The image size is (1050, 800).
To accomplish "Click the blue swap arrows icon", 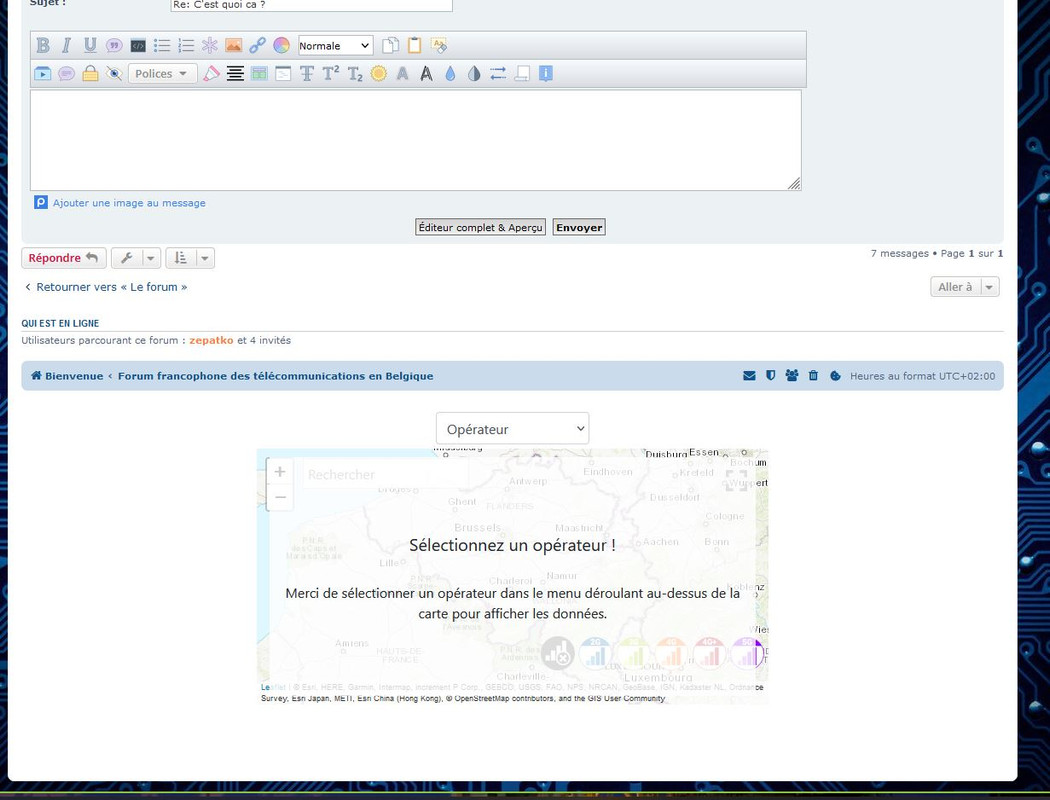I will coord(498,74).
